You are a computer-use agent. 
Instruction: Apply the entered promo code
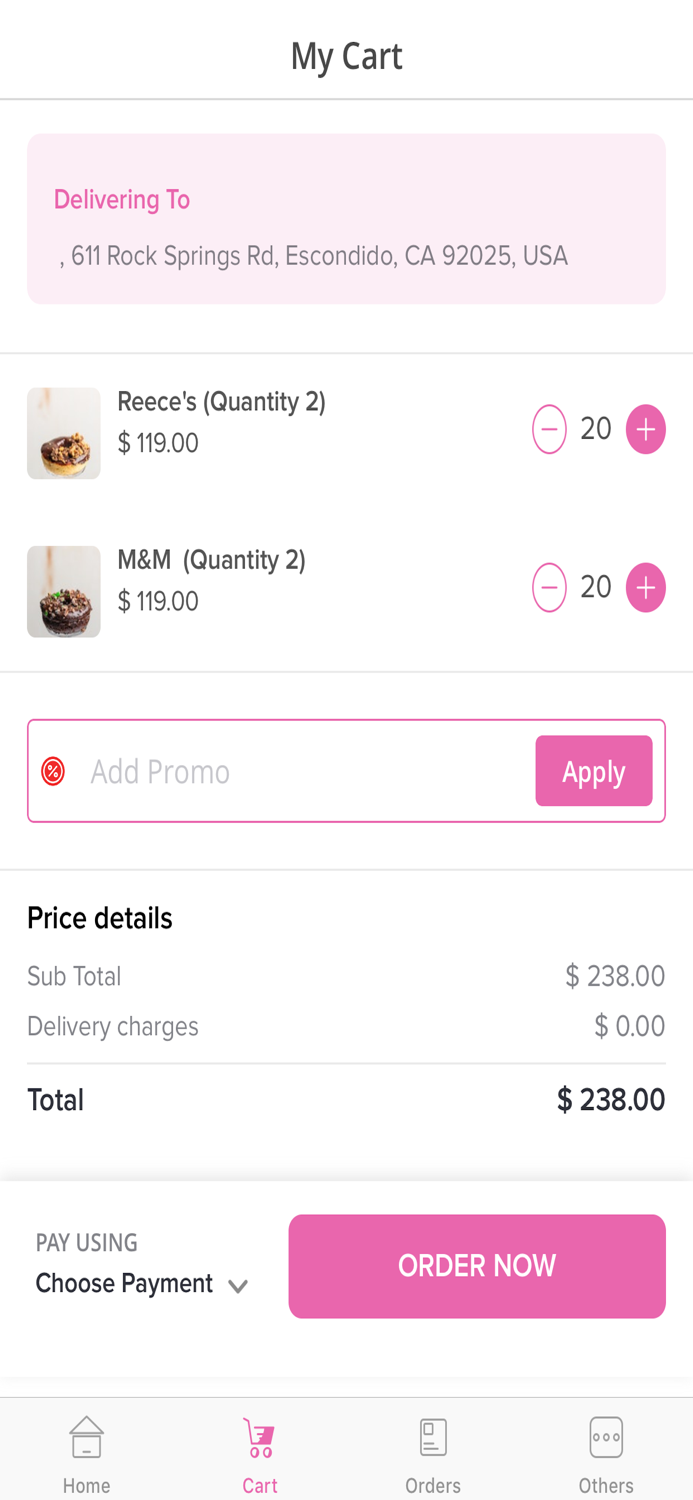click(593, 771)
